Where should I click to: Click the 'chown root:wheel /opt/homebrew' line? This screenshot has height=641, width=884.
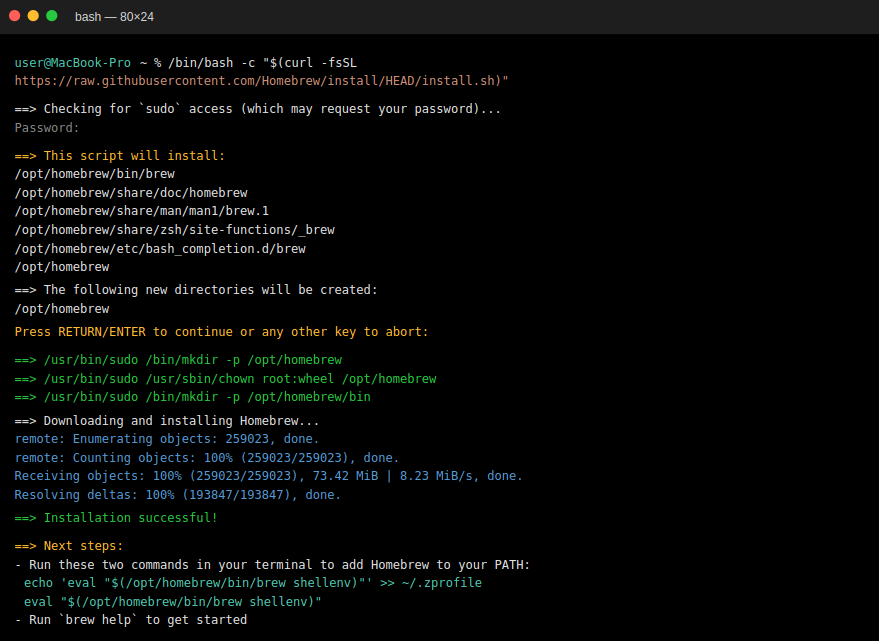(x=226, y=379)
